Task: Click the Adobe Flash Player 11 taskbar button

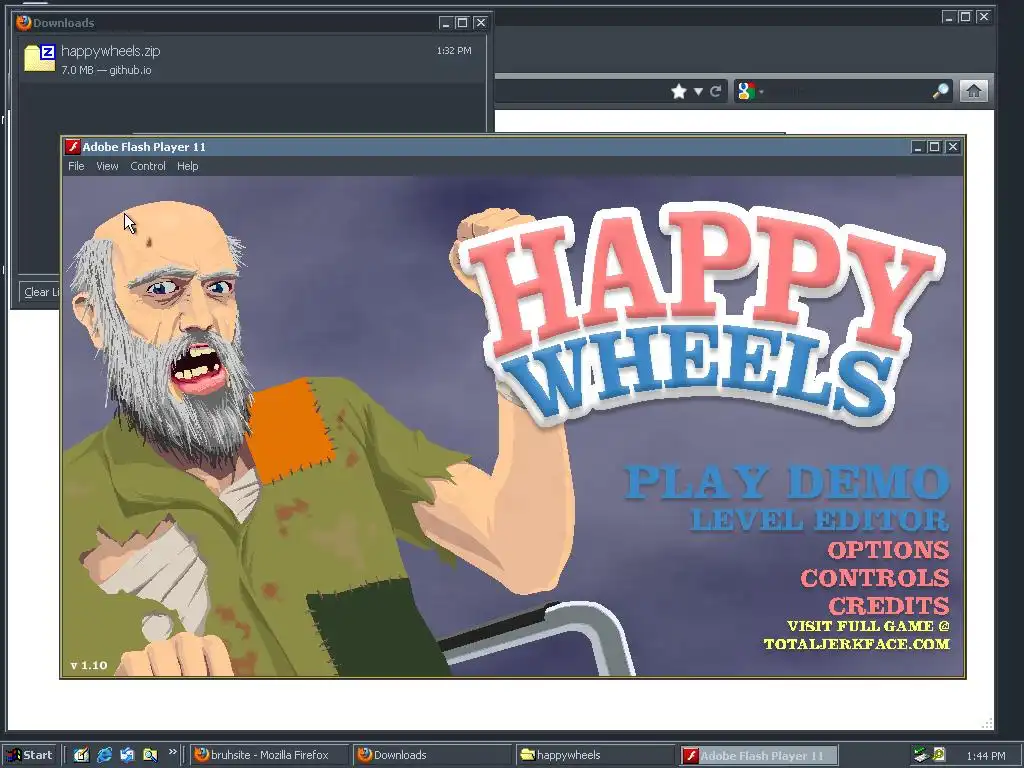Action: point(758,756)
